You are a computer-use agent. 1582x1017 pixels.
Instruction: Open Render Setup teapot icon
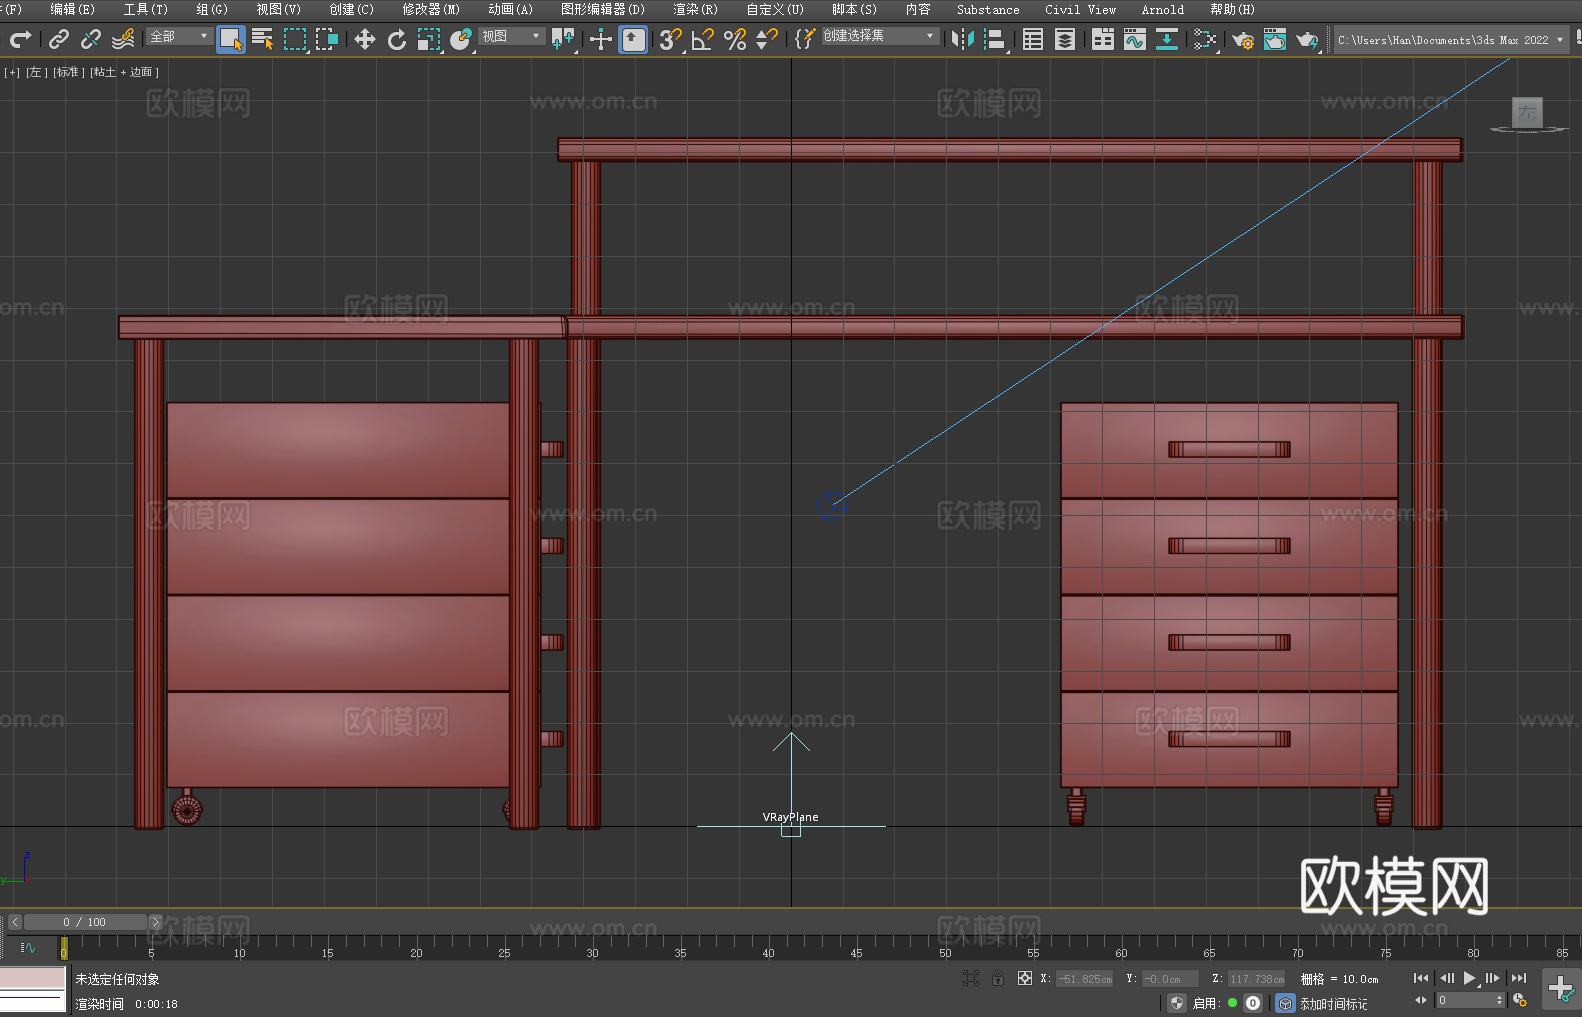pyautogui.click(x=1243, y=39)
